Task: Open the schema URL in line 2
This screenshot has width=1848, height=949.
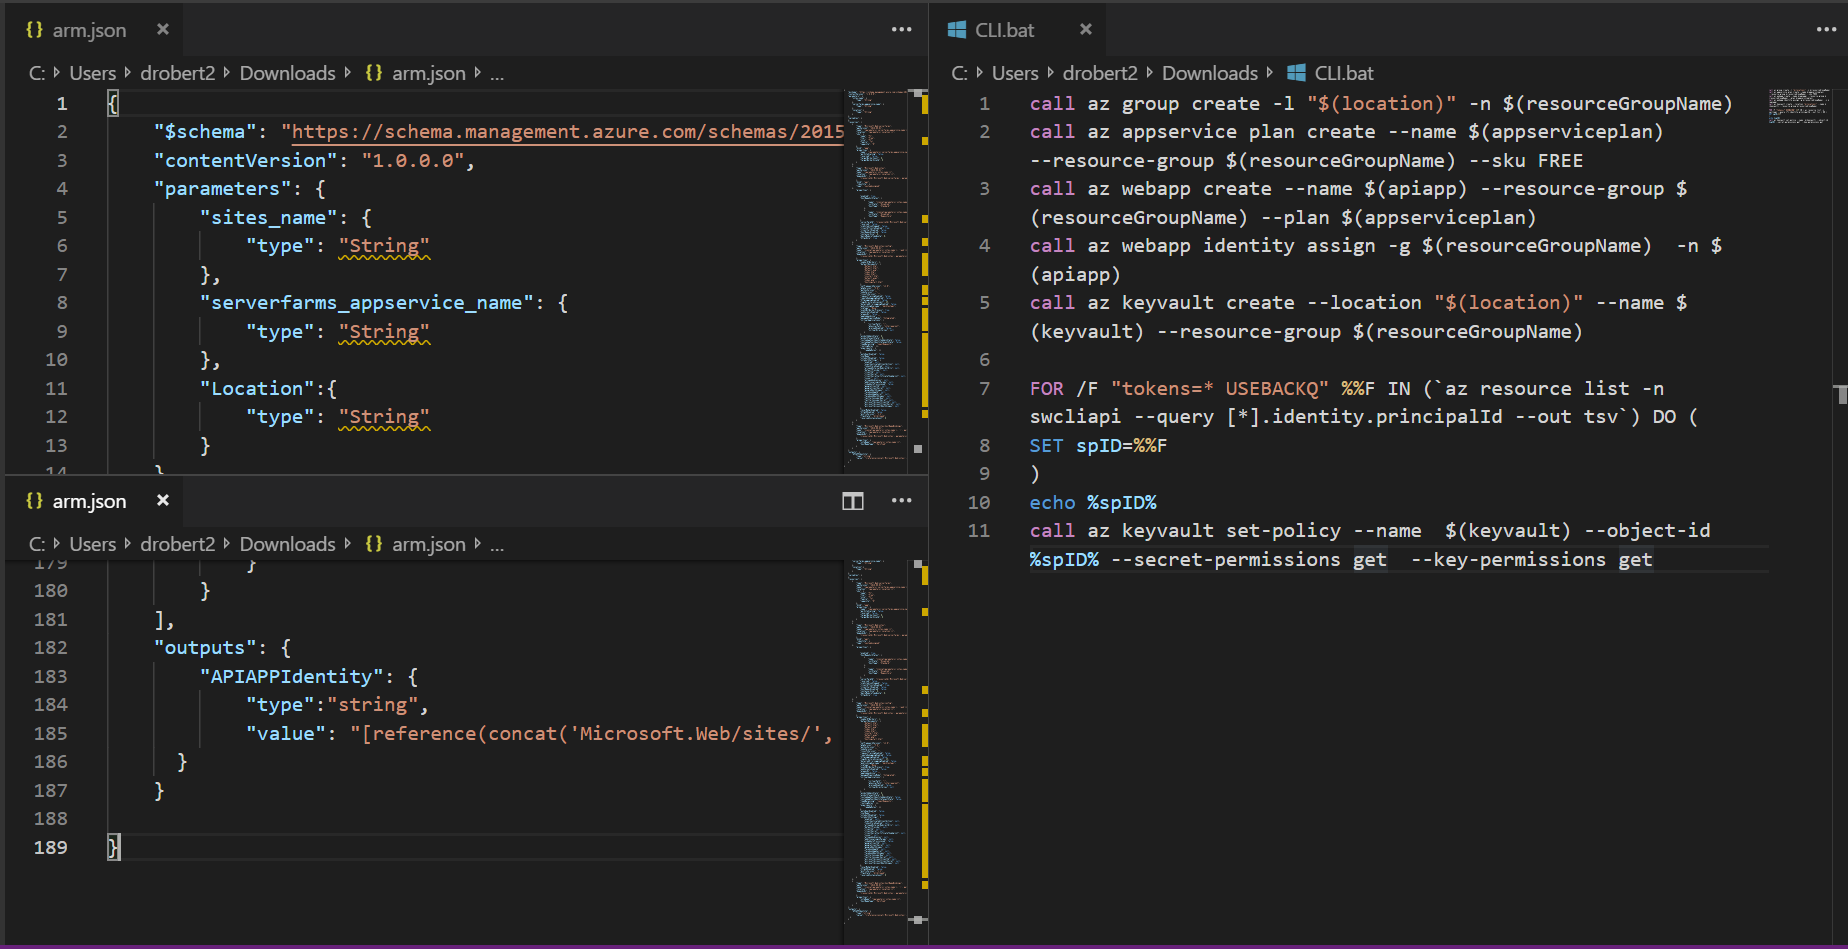Action: coord(568,132)
